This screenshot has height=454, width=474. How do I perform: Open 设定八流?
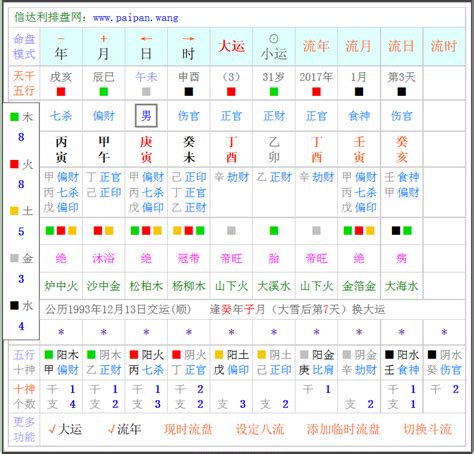[260, 429]
